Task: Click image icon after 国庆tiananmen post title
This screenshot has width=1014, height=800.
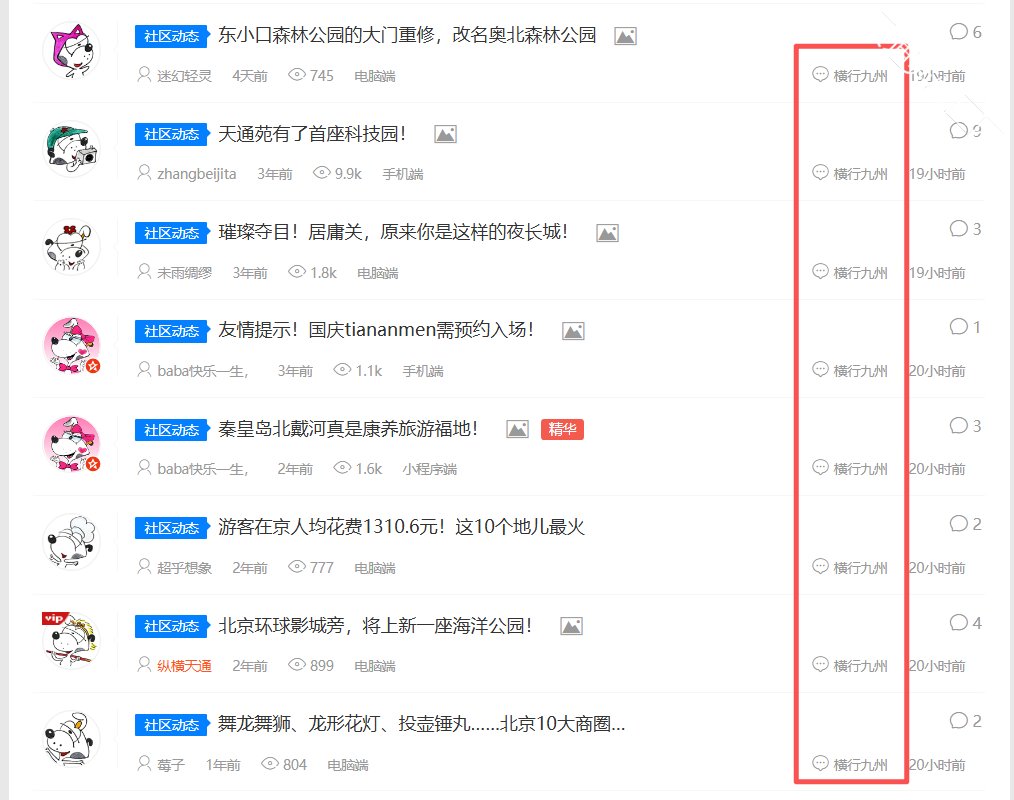Action: click(x=573, y=331)
